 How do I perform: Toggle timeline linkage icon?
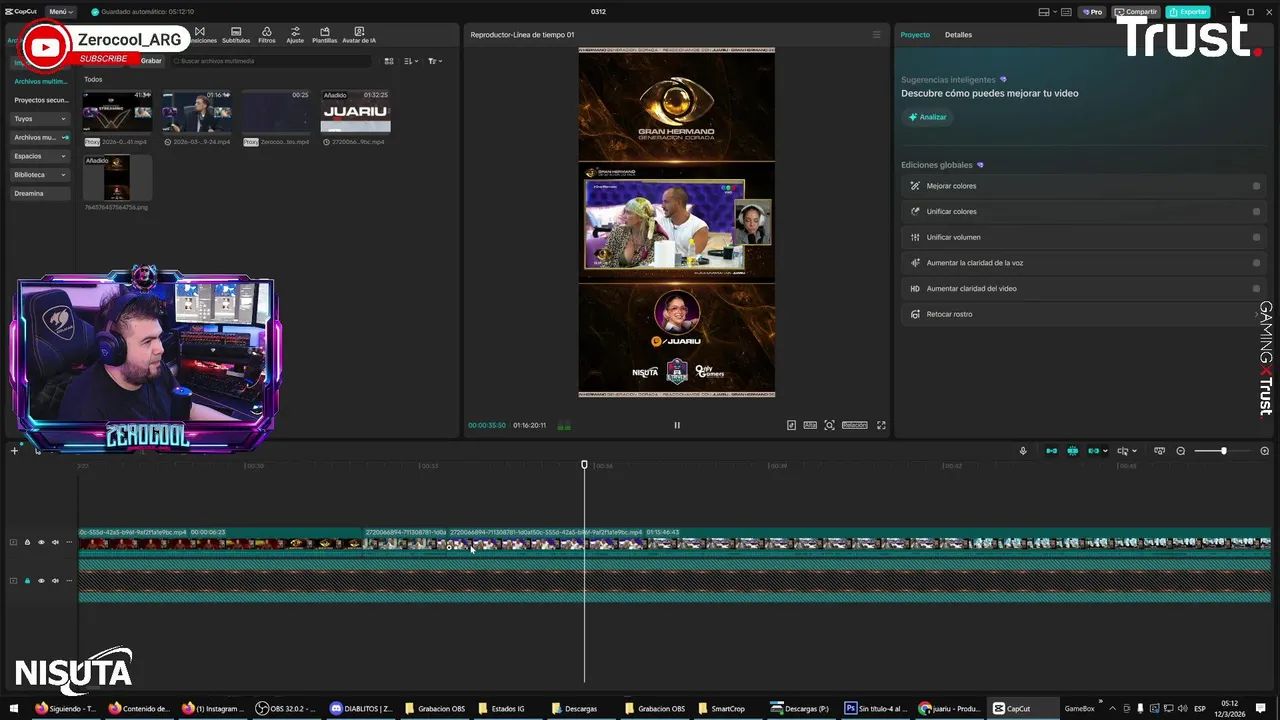[1094, 451]
